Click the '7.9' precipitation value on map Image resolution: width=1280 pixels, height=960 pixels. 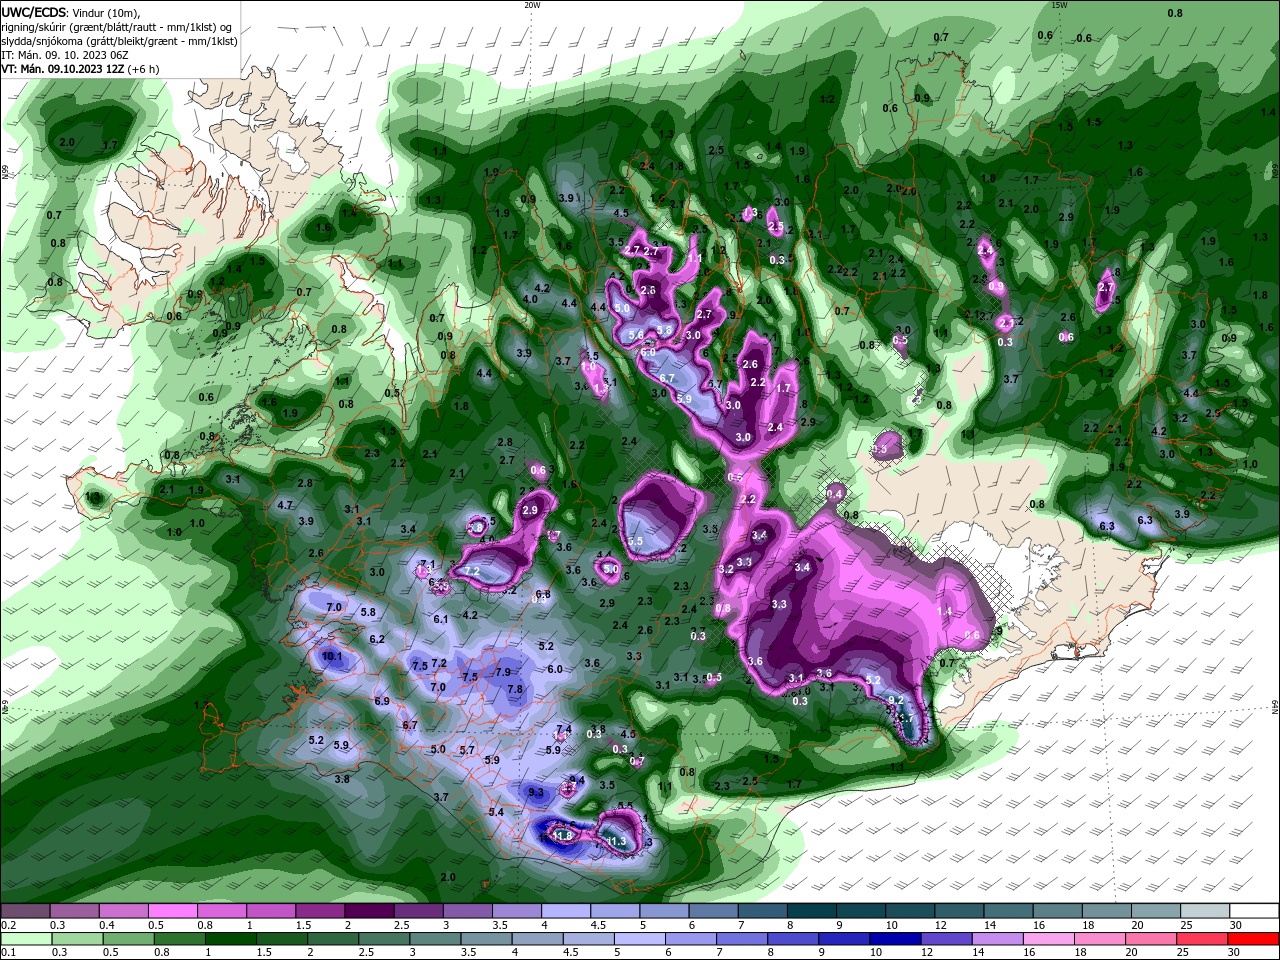click(x=503, y=672)
